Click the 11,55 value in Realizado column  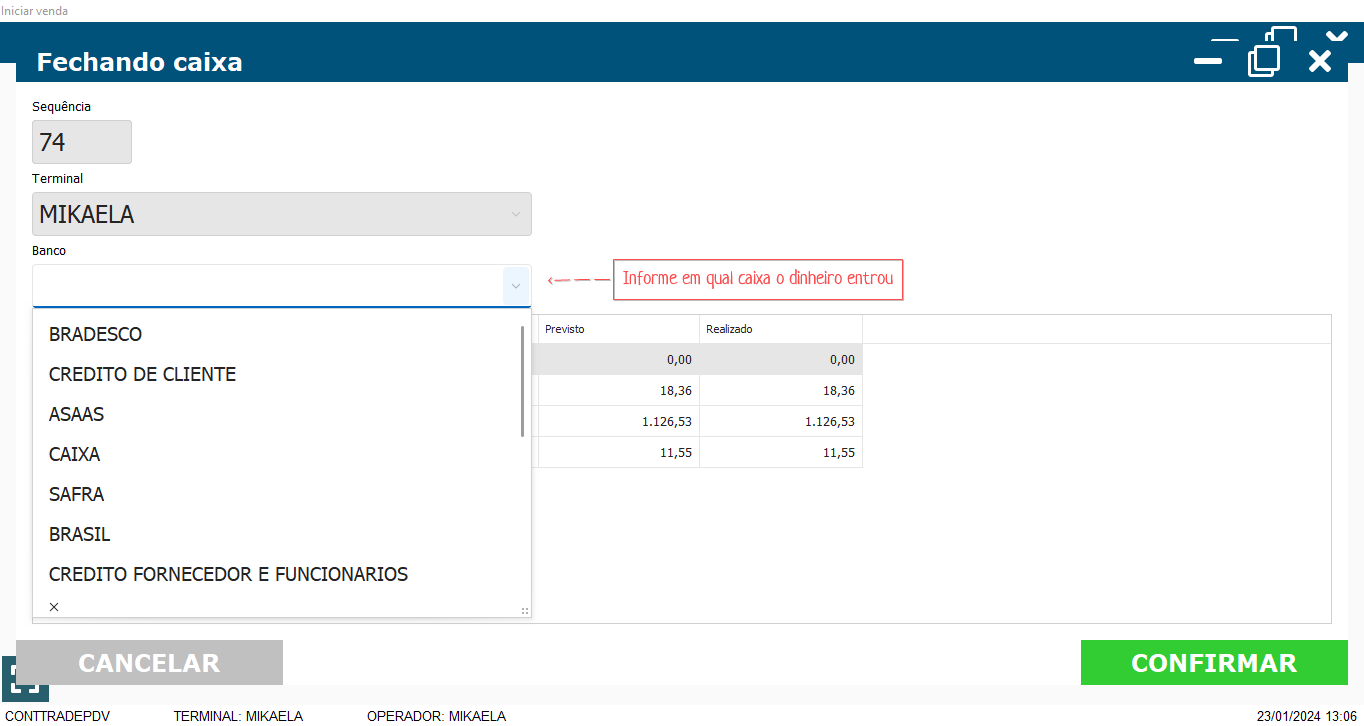pyautogui.click(x=781, y=453)
